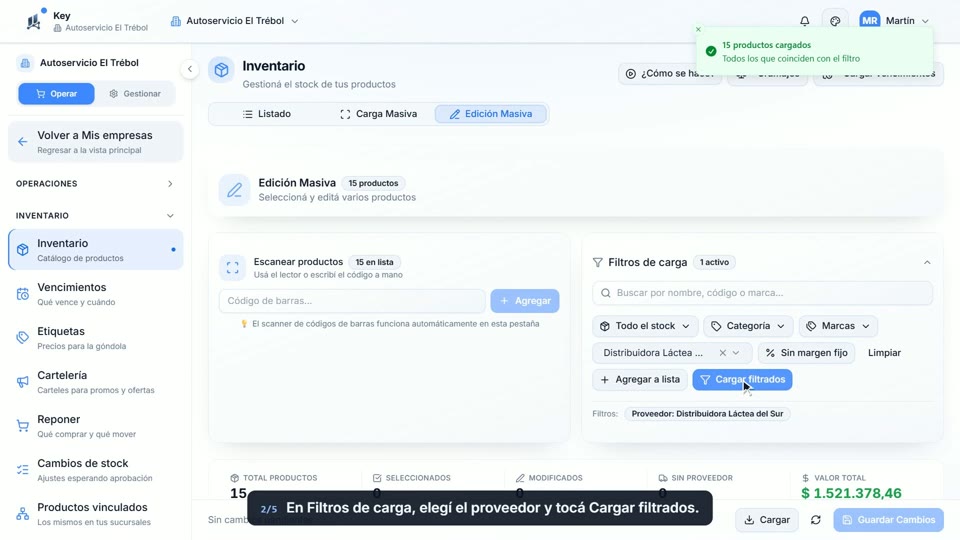The height and width of the screenshot is (540, 960).
Task: Open the Martín user menu
Action: pyautogui.click(x=894, y=21)
